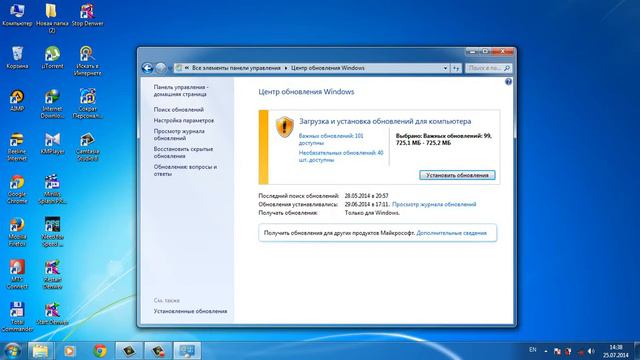This screenshot has height=360, width=640.
Task: Switch to the Windows Update taskbar window
Action: 187,351
